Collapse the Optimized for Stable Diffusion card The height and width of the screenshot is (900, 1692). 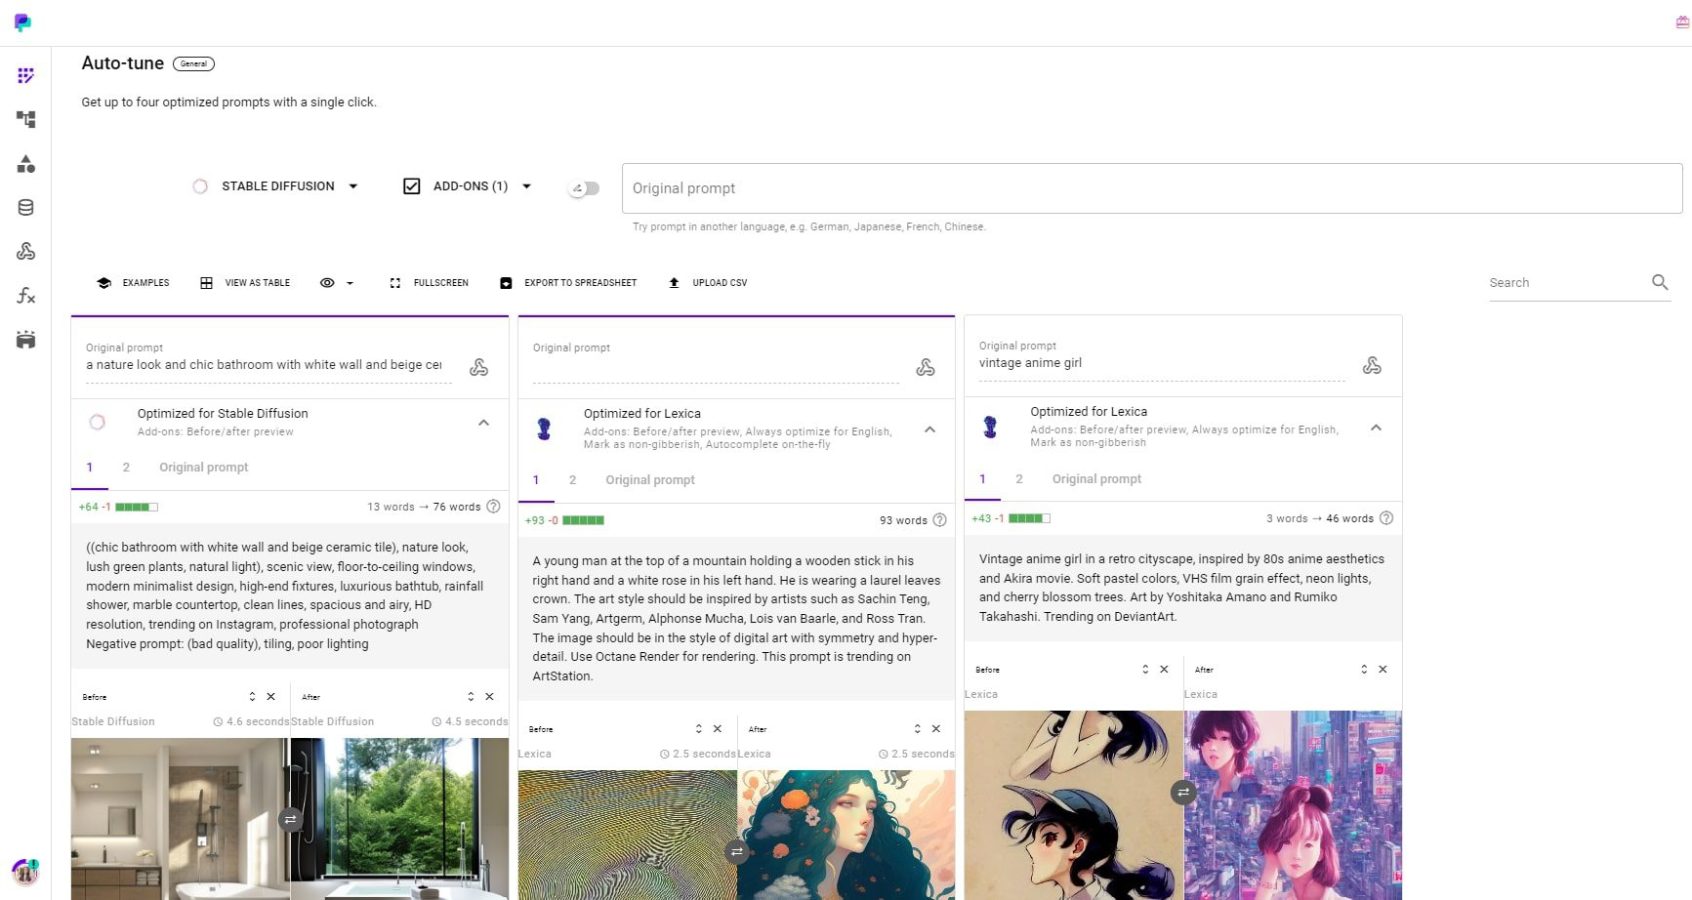(484, 423)
